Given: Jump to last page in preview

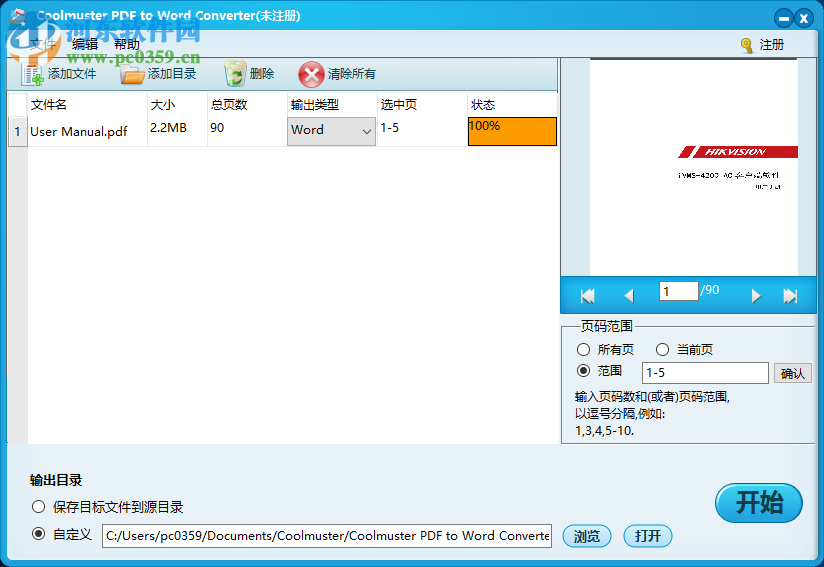Looking at the screenshot, I should (x=790, y=296).
